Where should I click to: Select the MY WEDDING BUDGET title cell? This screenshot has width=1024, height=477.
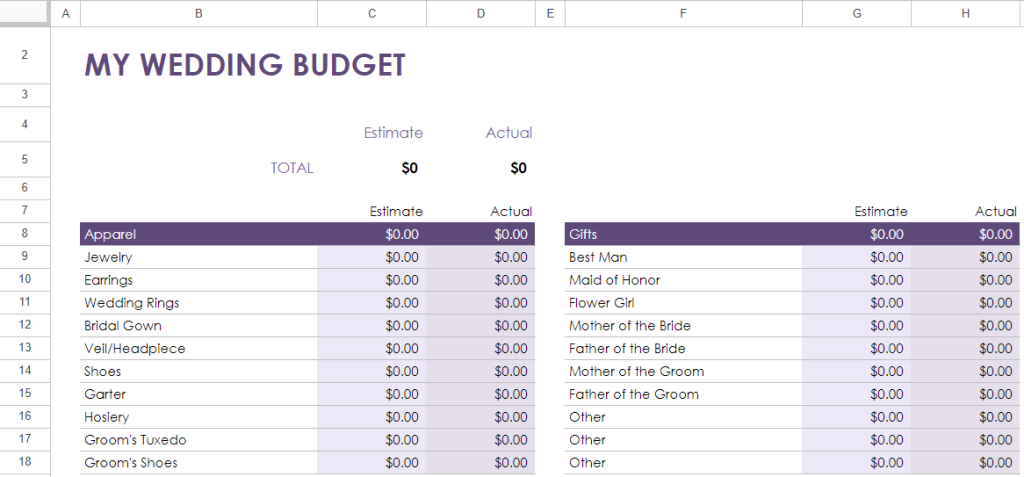[245, 65]
